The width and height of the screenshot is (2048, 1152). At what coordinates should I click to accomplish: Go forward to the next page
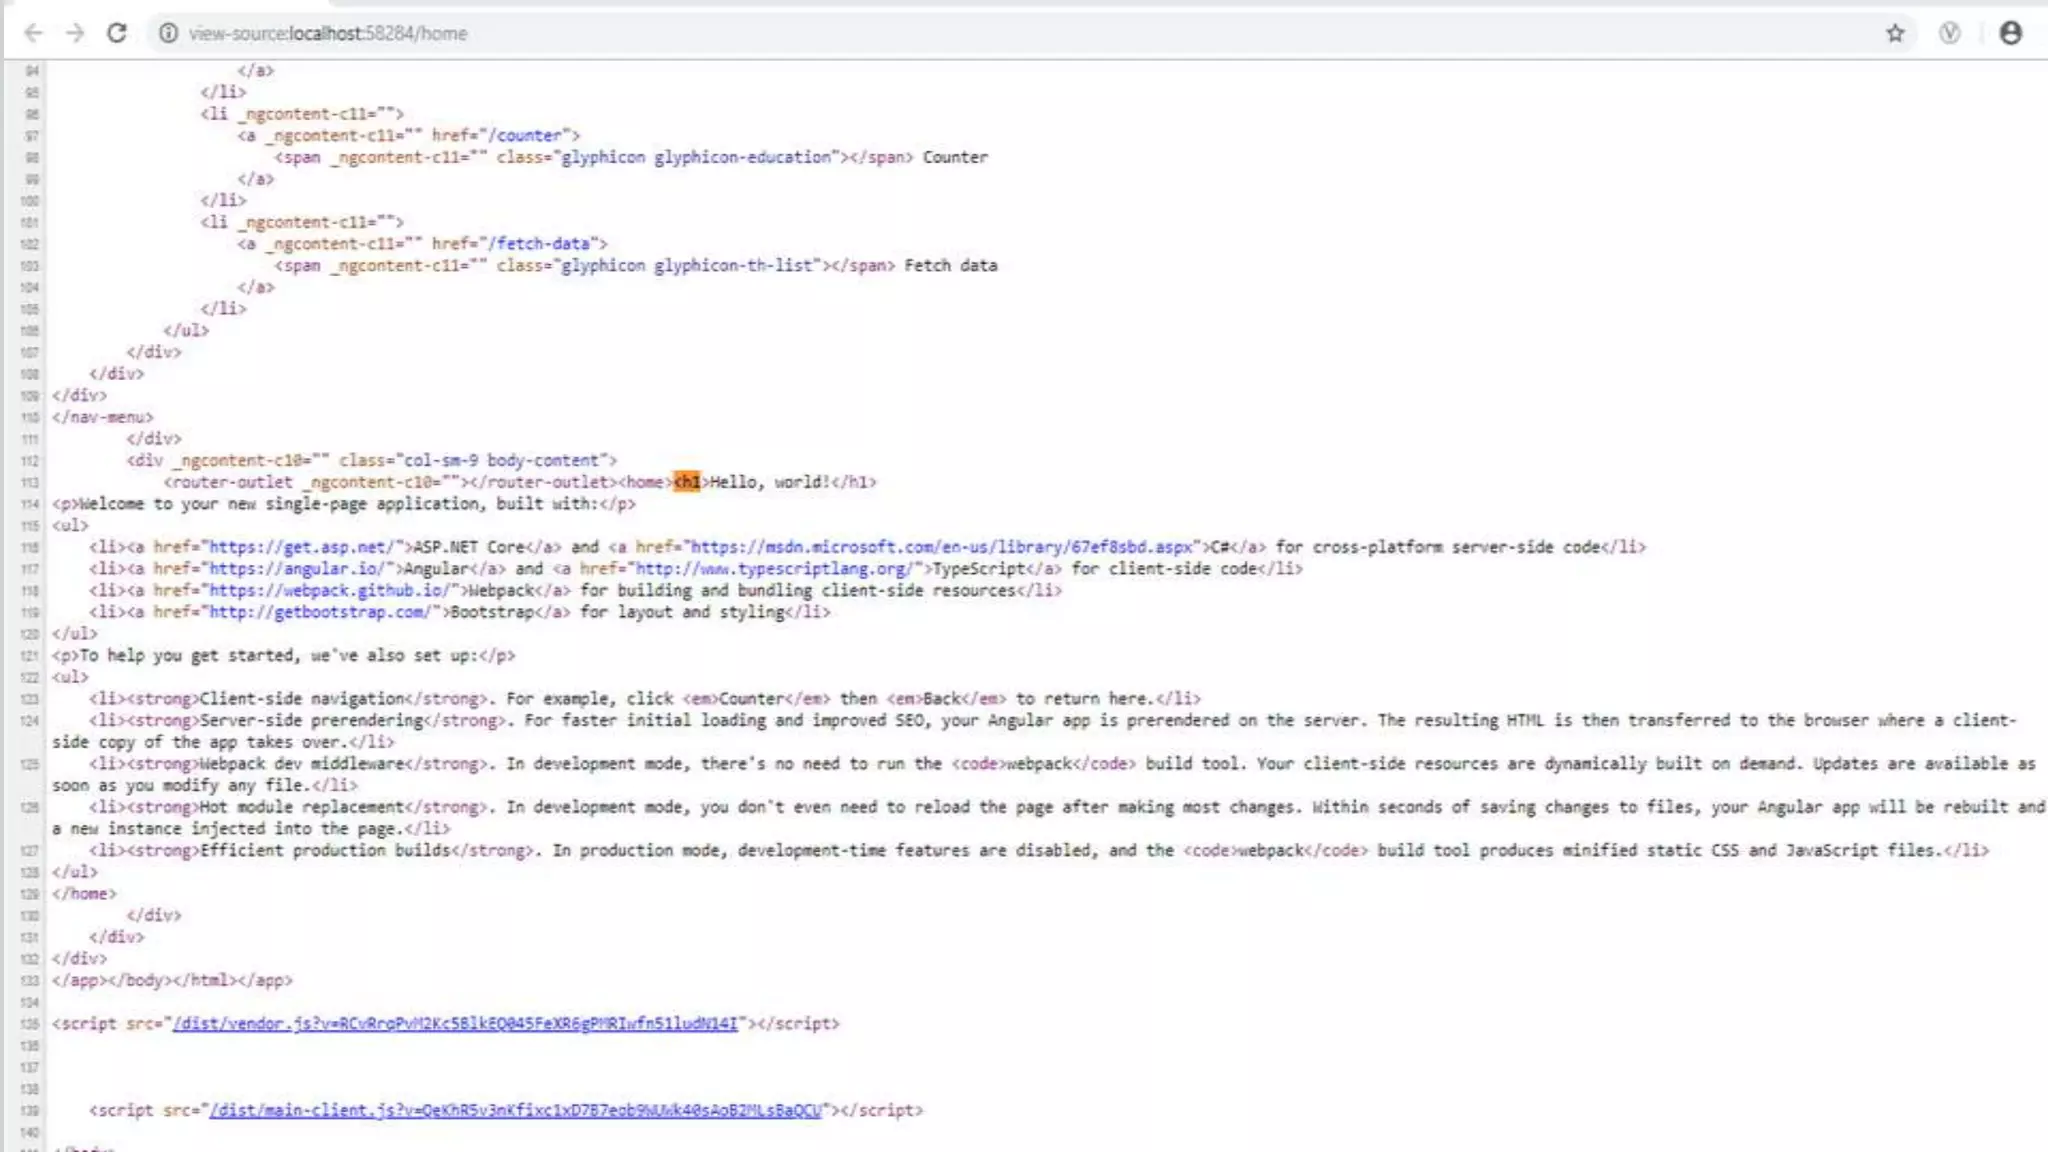click(x=75, y=33)
